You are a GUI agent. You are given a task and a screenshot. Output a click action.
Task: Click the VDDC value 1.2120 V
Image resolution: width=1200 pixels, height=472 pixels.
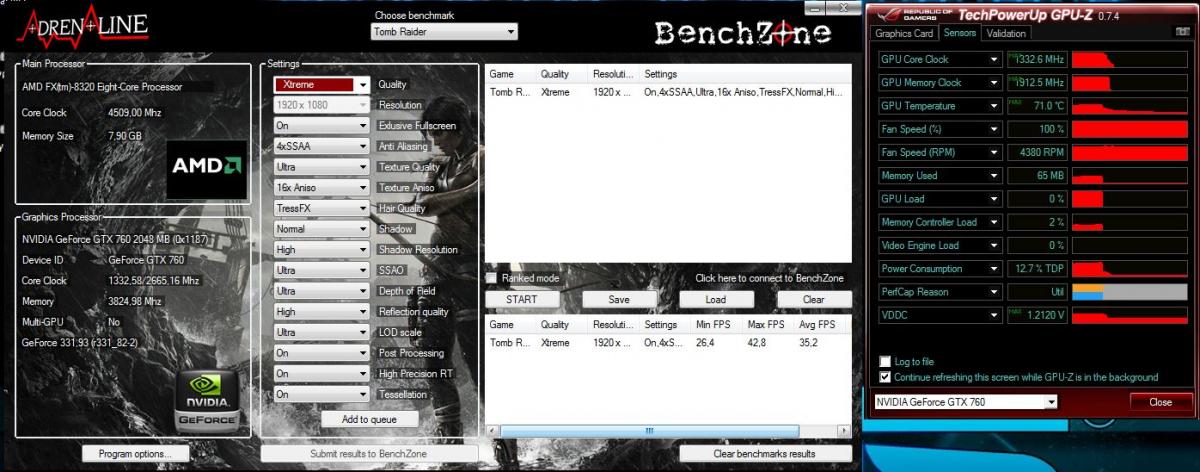pos(1036,315)
